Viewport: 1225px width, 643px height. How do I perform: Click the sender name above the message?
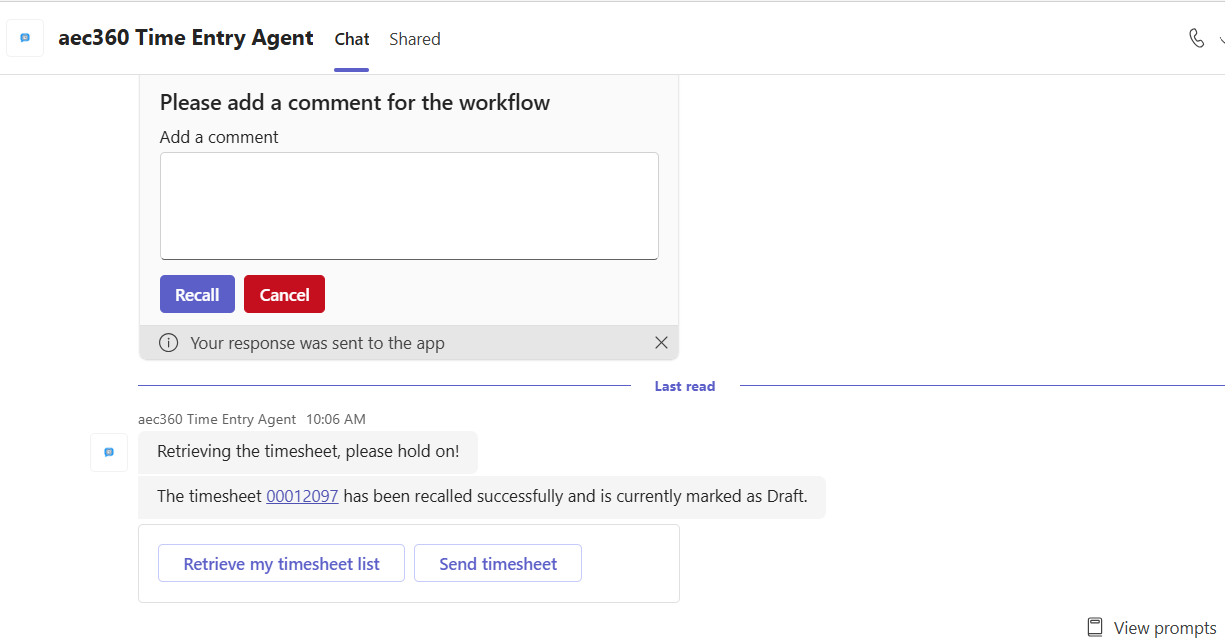(x=217, y=419)
